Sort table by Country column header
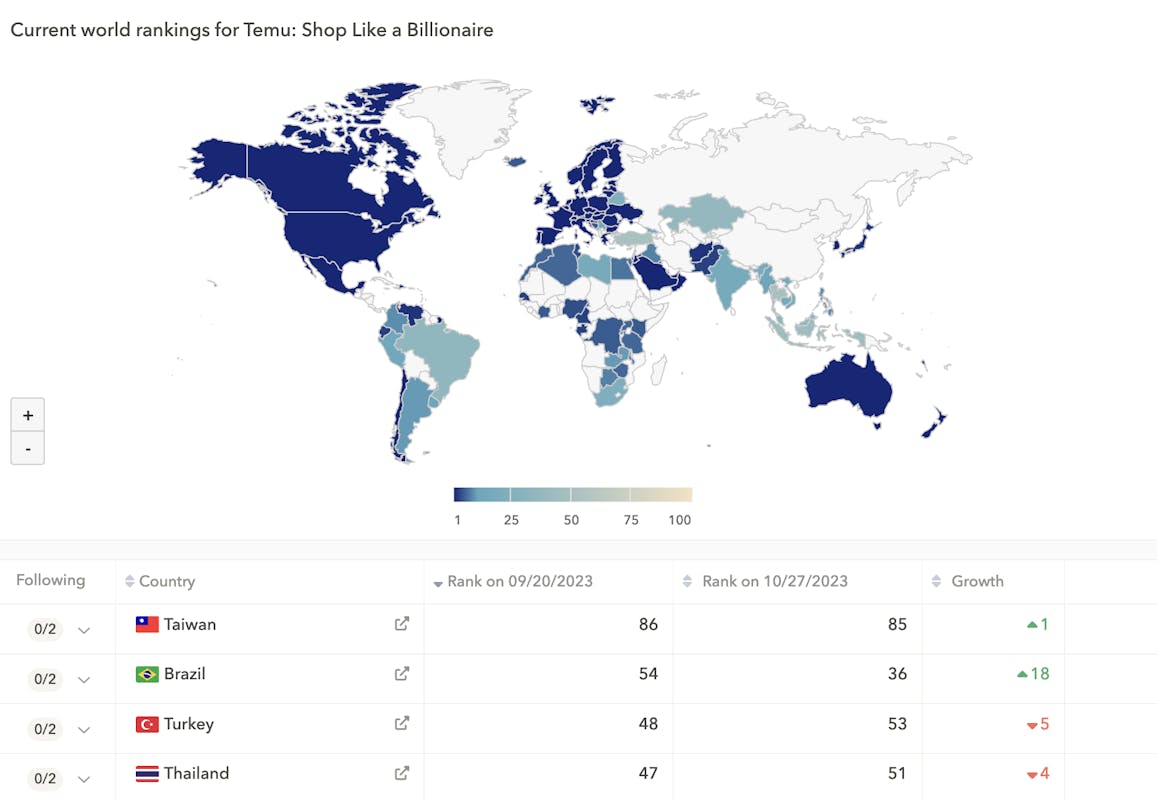The width and height of the screenshot is (1157, 800). (166, 581)
